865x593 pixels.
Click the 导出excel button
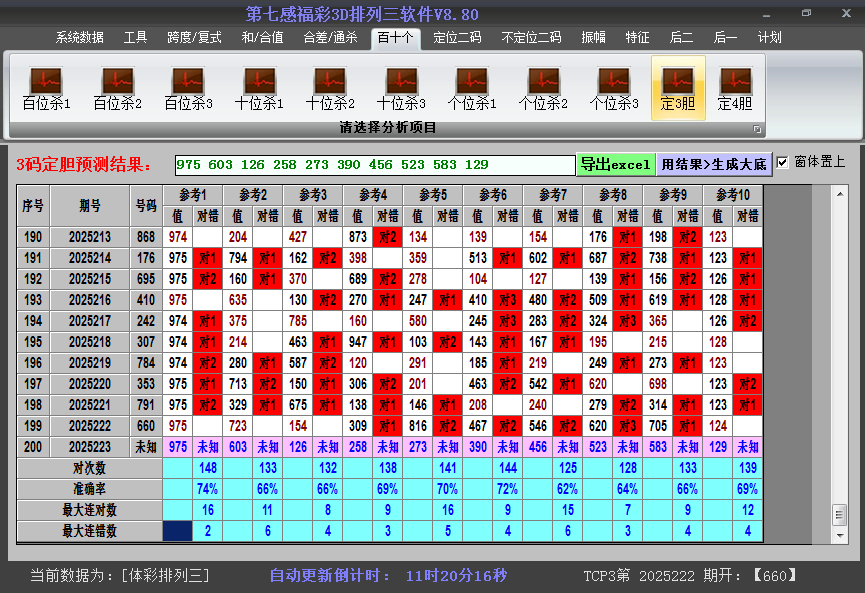[615, 164]
